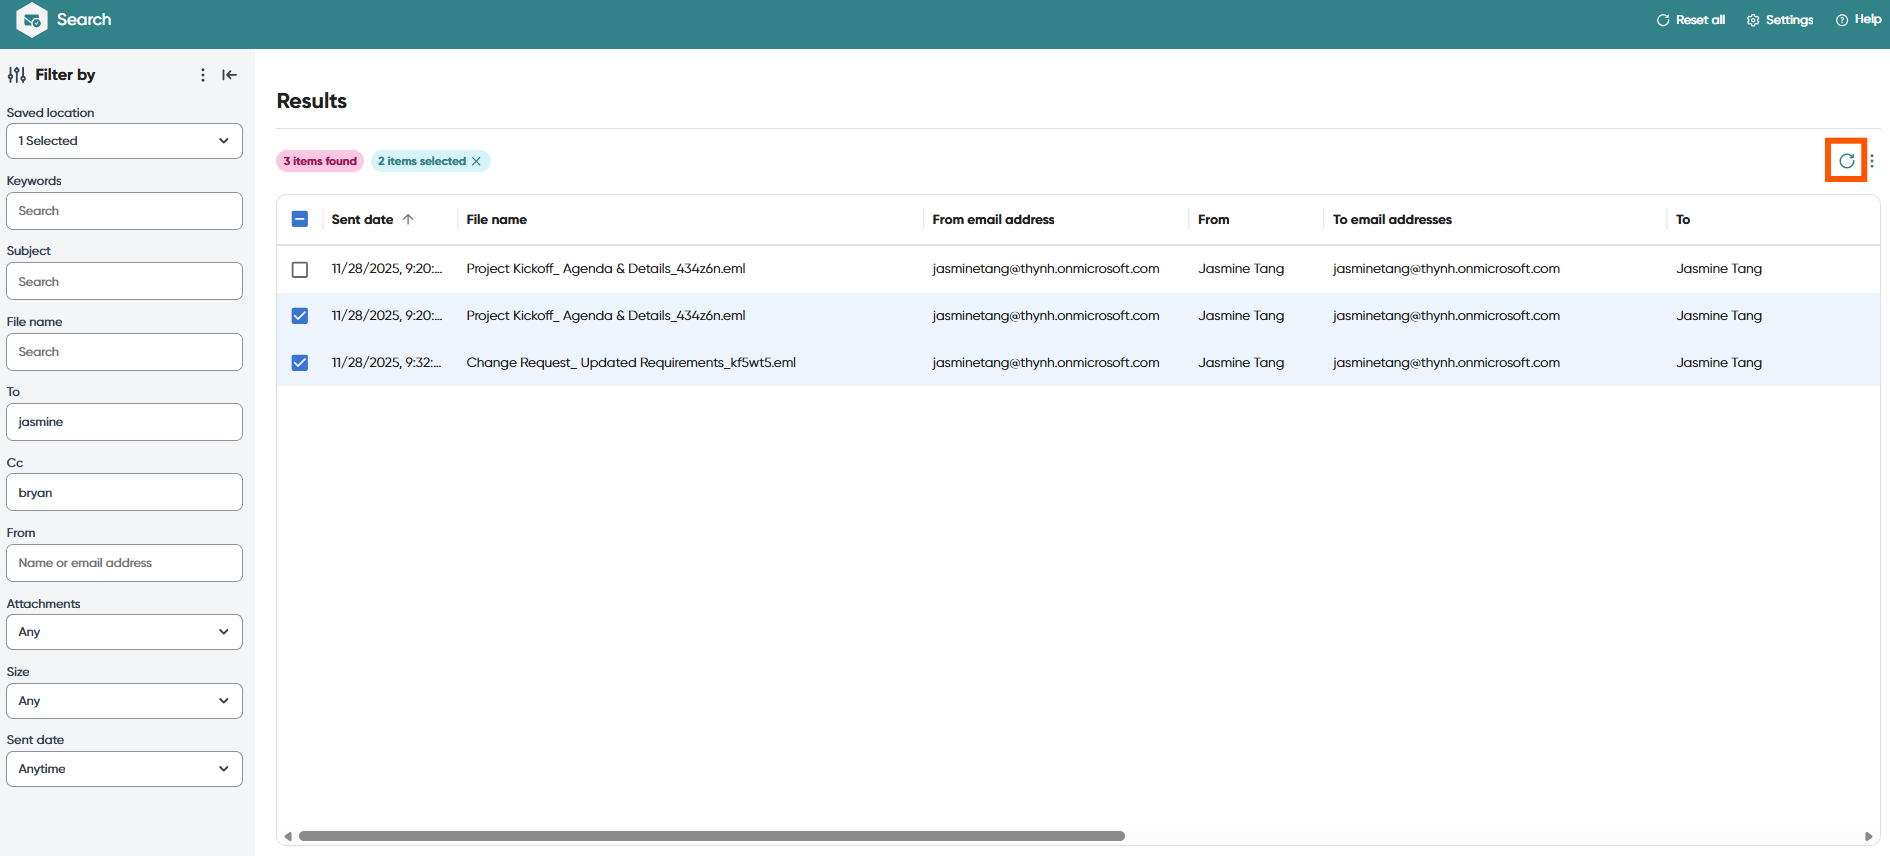The image size is (1890, 856).
Task: Click the To email addresses column header
Action: tap(1392, 220)
